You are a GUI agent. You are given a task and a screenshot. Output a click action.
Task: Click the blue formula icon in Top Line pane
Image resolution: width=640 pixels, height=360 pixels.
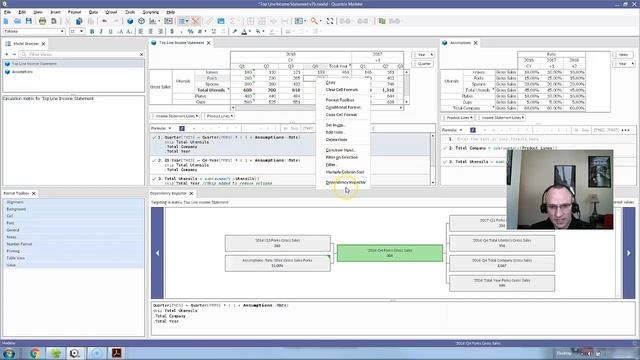click(x=182, y=128)
